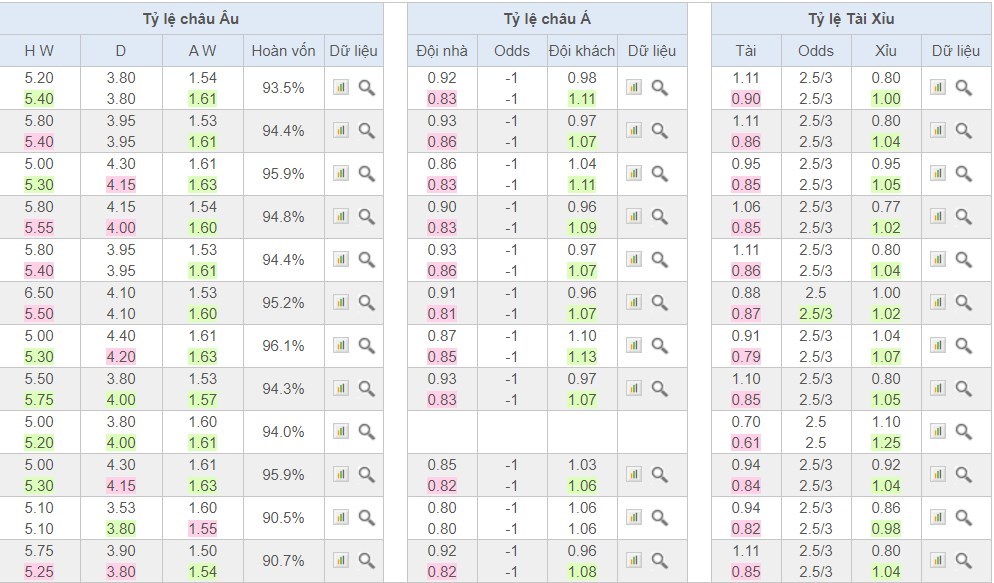Screen dimensions: 994x583
Task: Open chart icon for the 96.1% payout row
Action: (x=341, y=345)
